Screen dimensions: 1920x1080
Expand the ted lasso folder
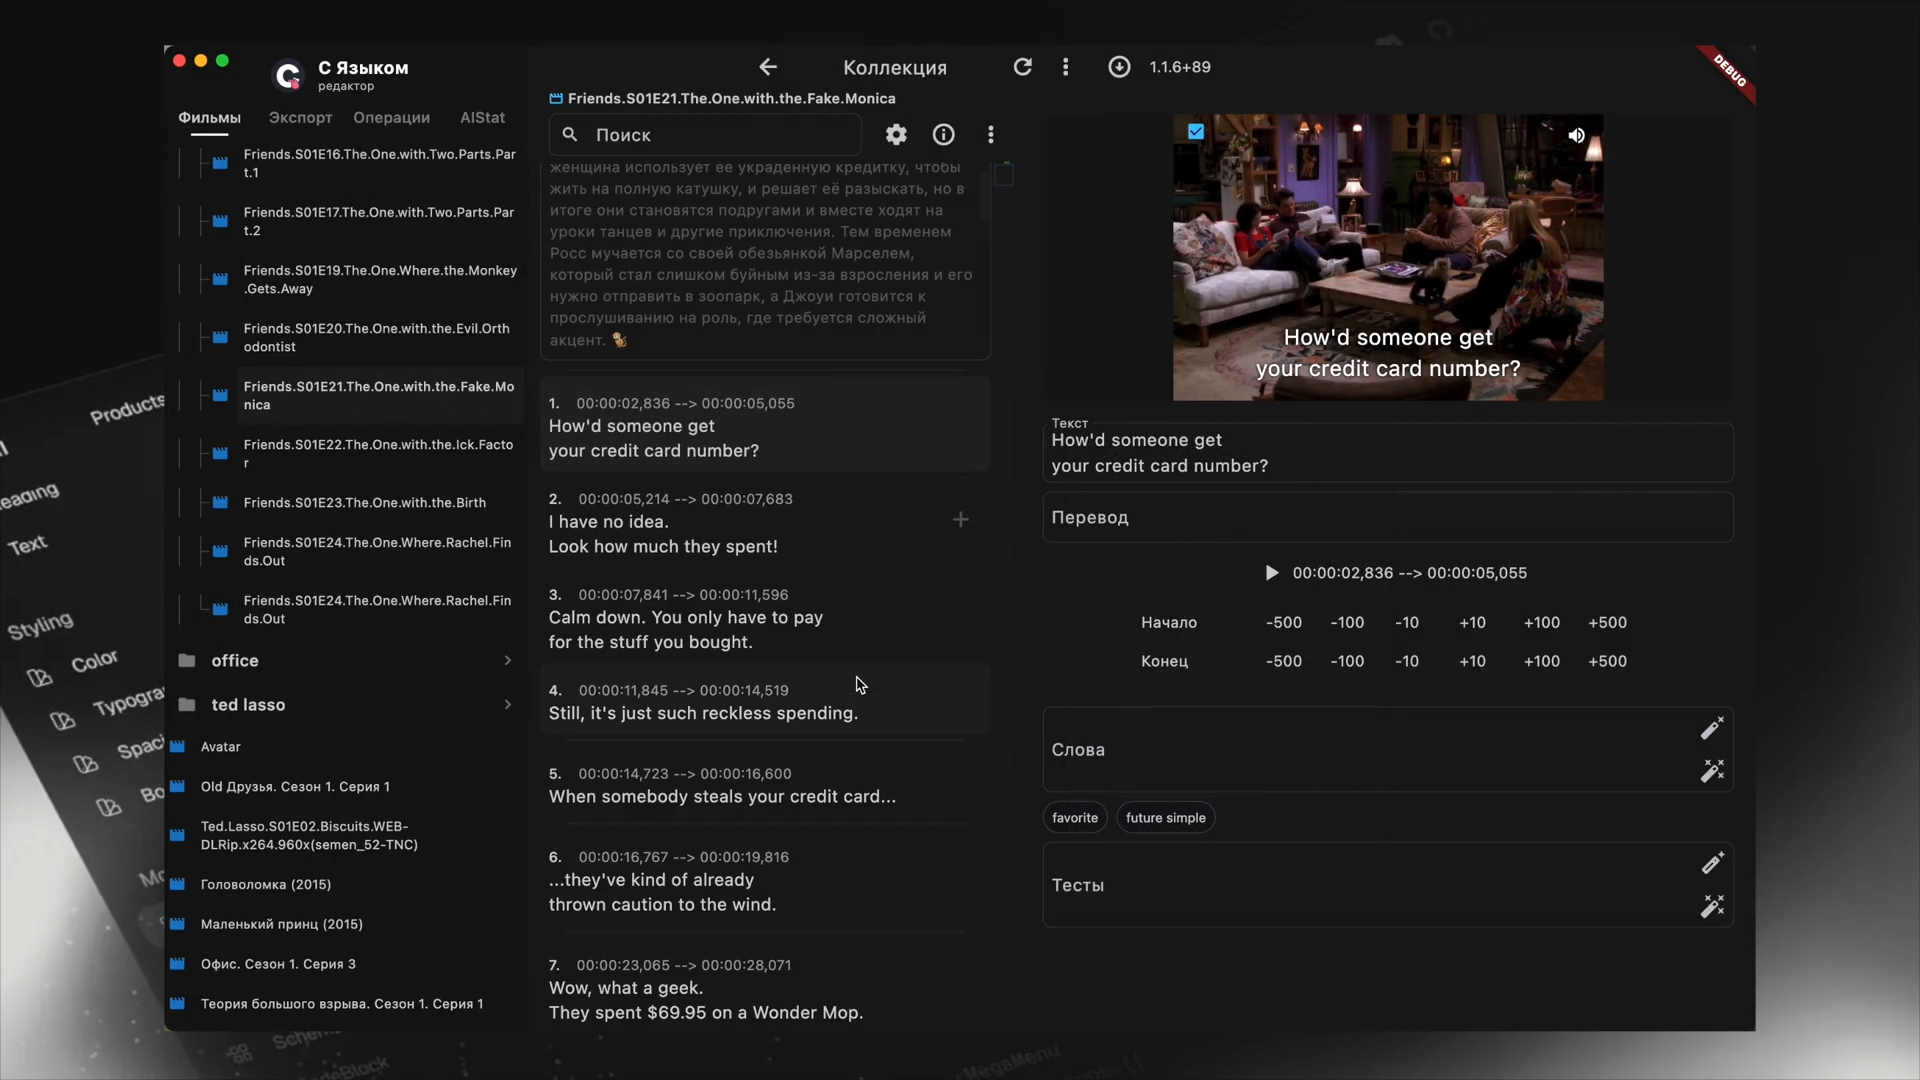(346, 705)
